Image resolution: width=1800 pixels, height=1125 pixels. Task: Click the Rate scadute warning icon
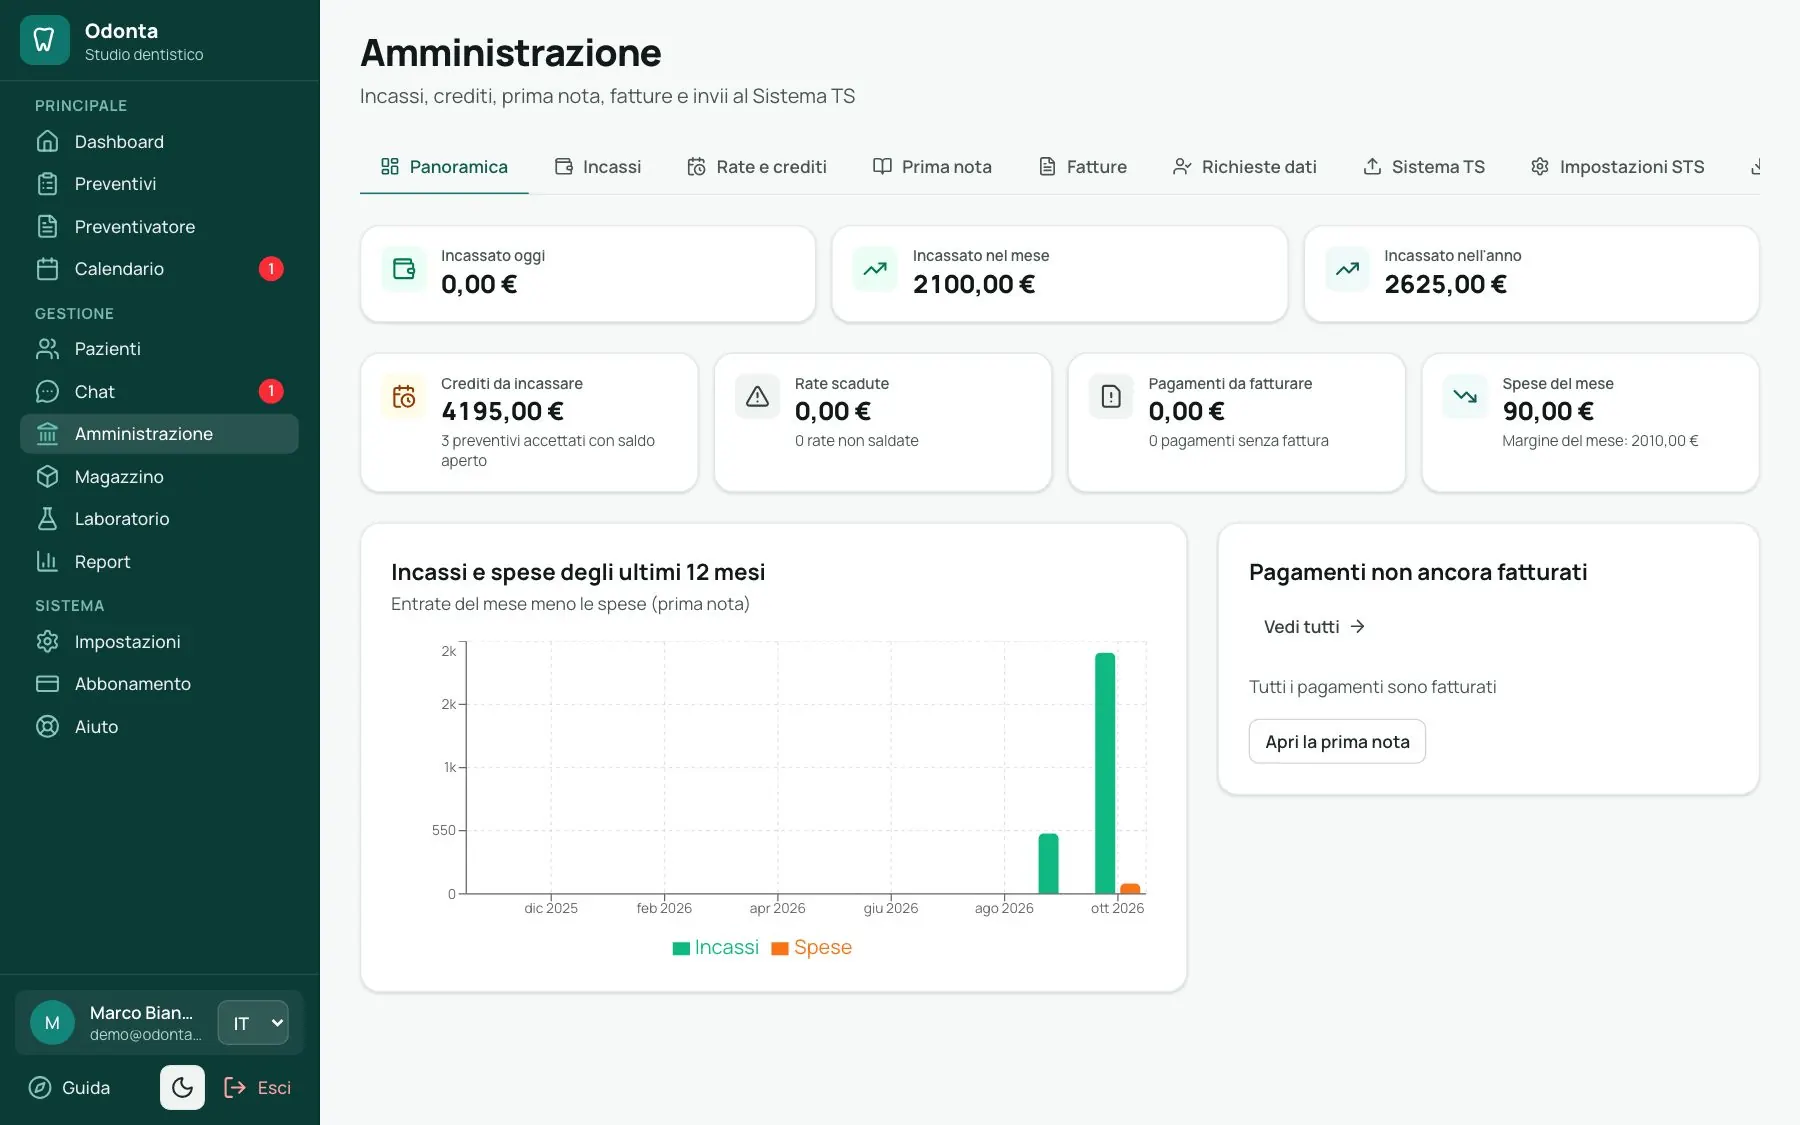coord(758,397)
